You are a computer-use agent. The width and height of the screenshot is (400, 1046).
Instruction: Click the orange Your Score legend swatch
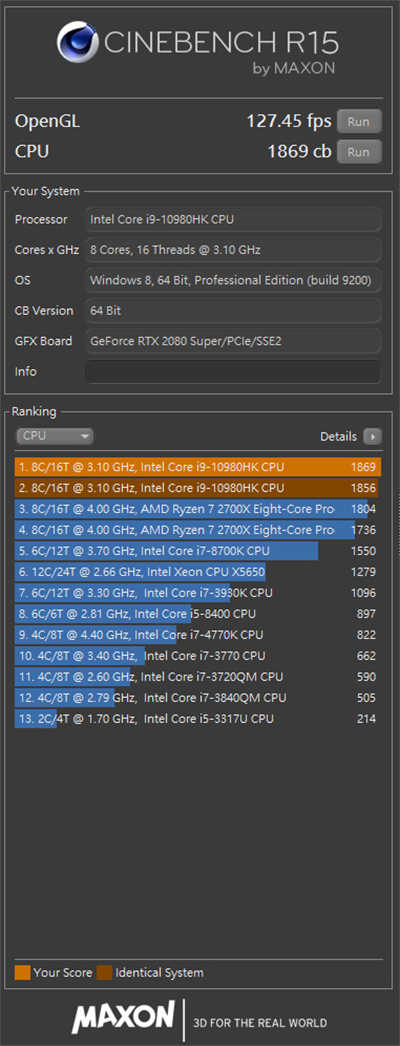point(22,973)
